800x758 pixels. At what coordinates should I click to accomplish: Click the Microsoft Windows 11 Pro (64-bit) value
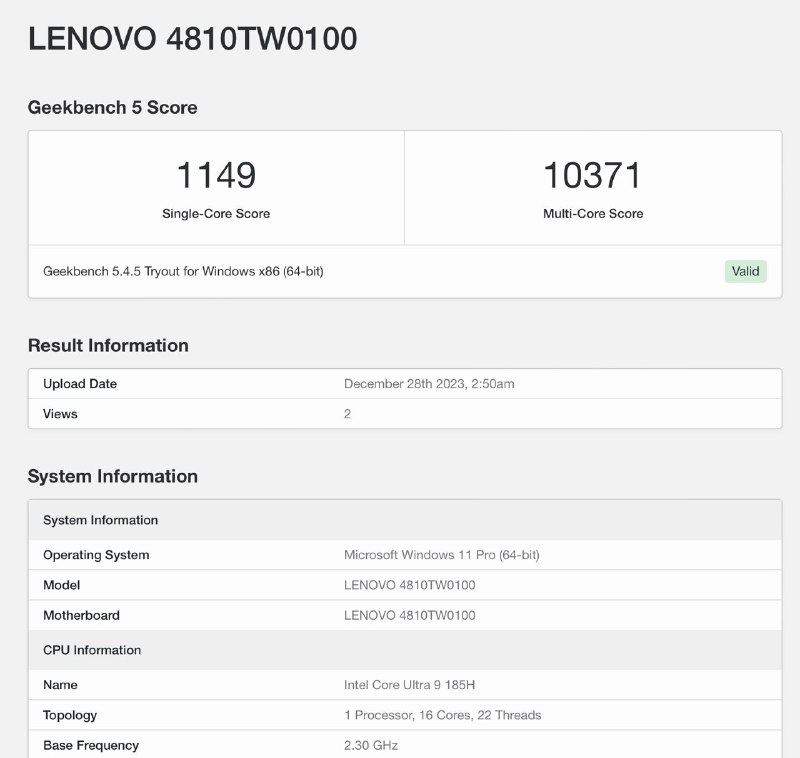pyautogui.click(x=442, y=555)
